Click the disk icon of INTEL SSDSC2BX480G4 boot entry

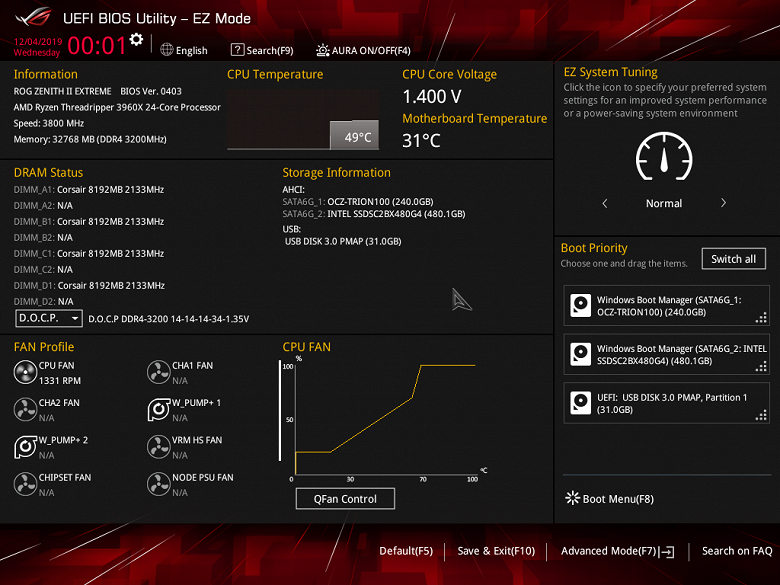(581, 354)
